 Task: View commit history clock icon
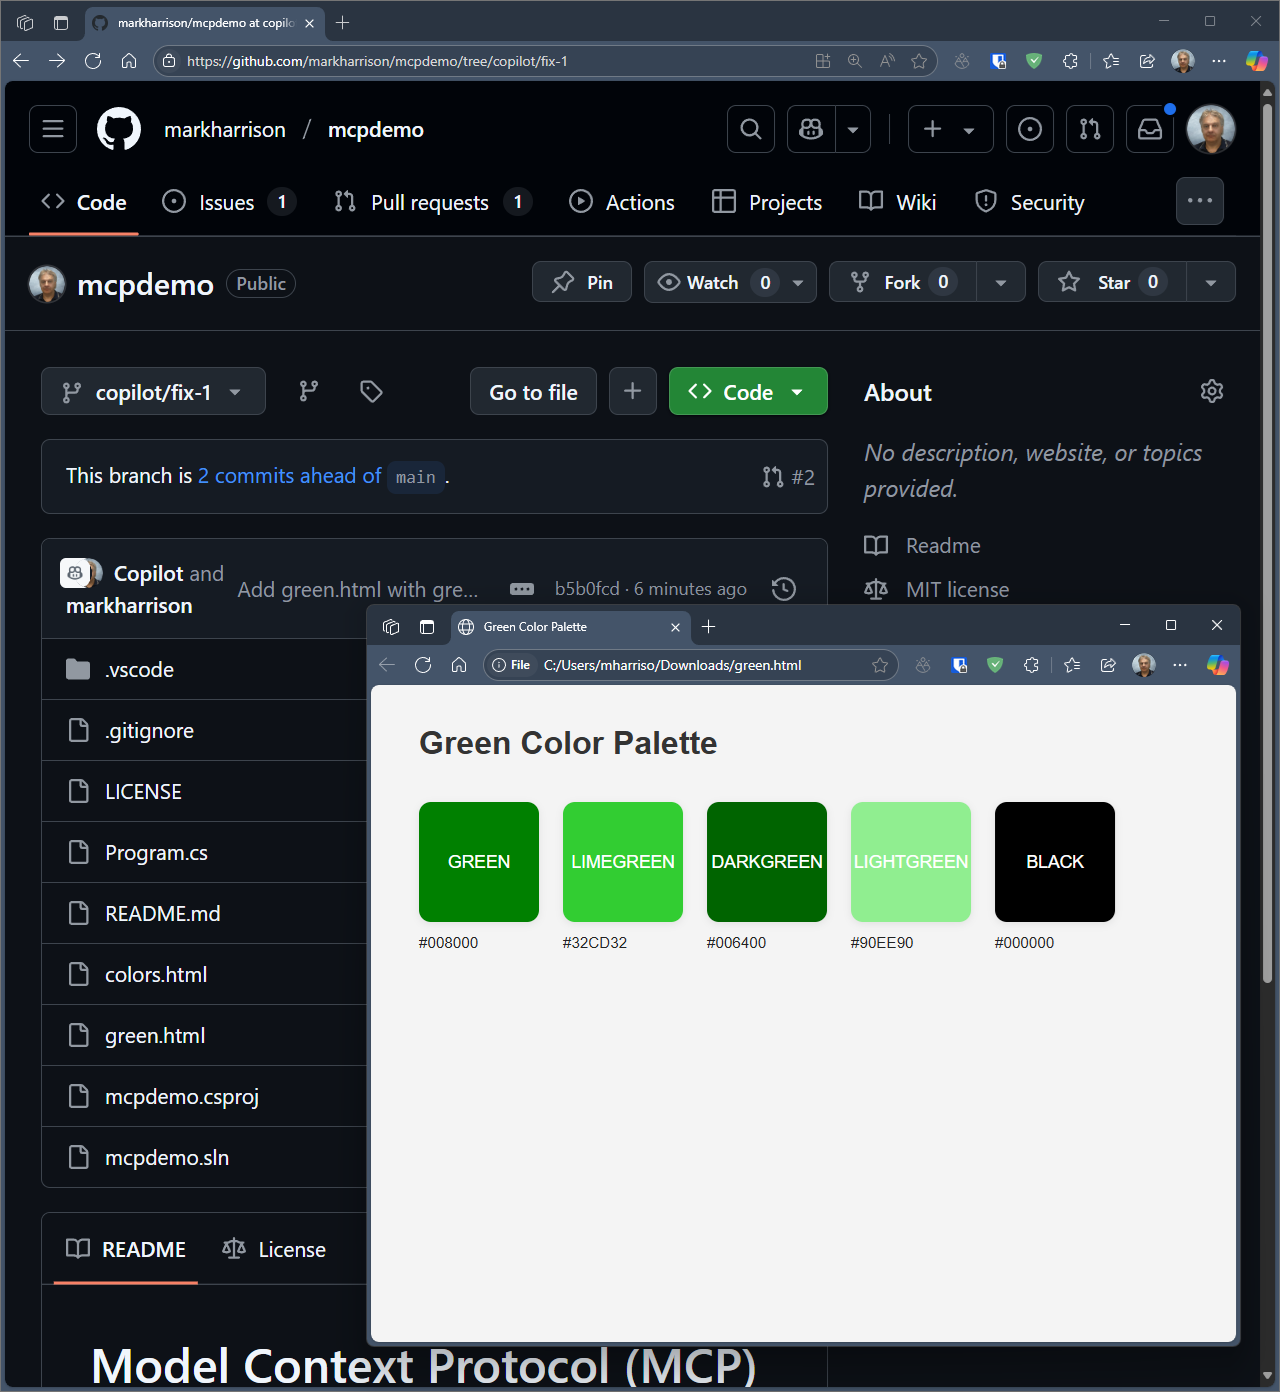click(x=784, y=589)
